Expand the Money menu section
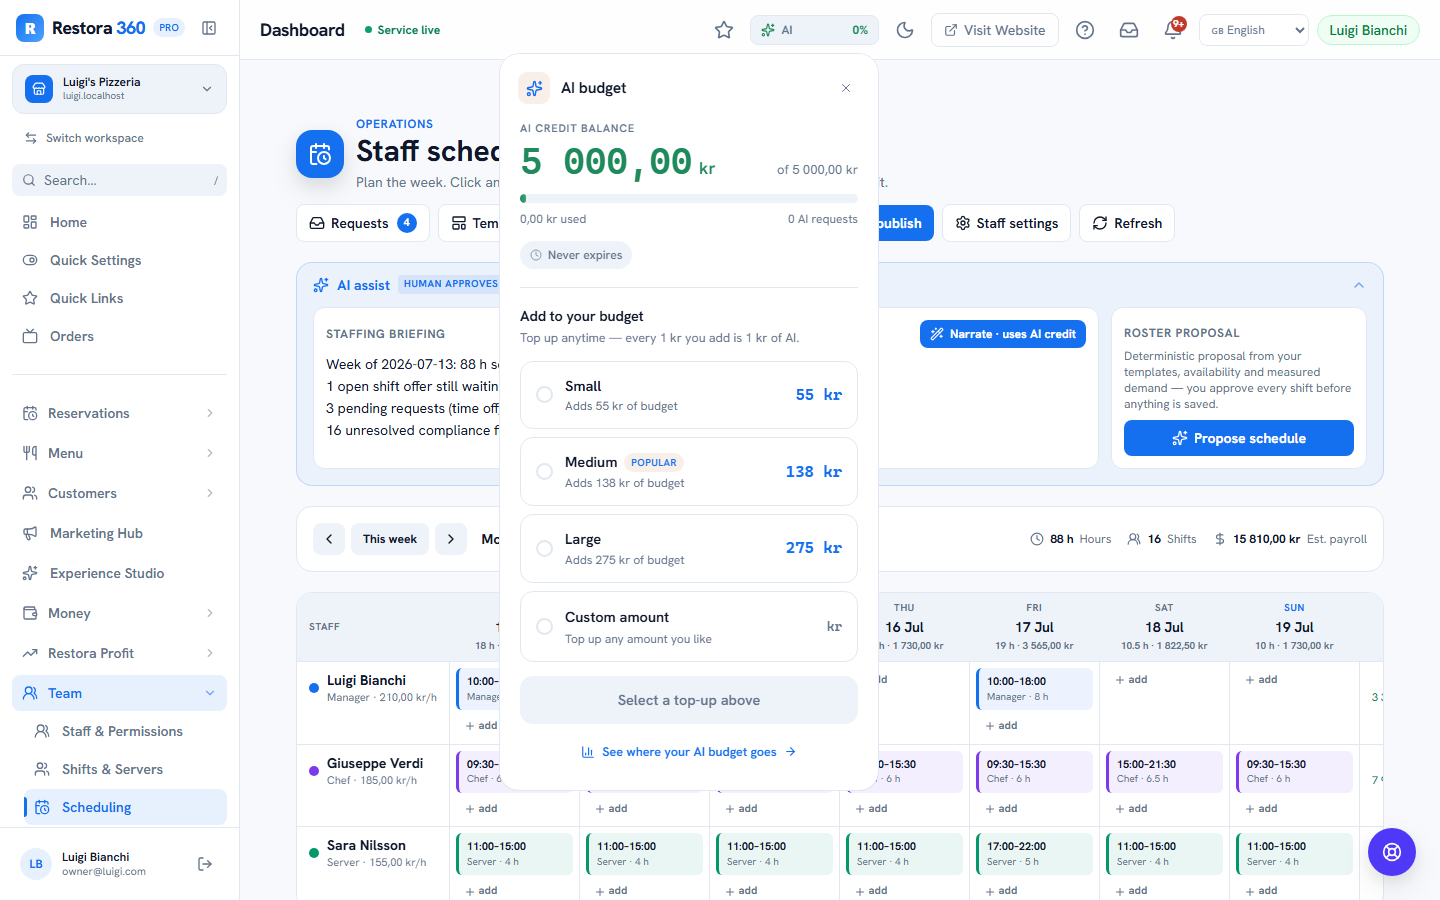 point(119,613)
